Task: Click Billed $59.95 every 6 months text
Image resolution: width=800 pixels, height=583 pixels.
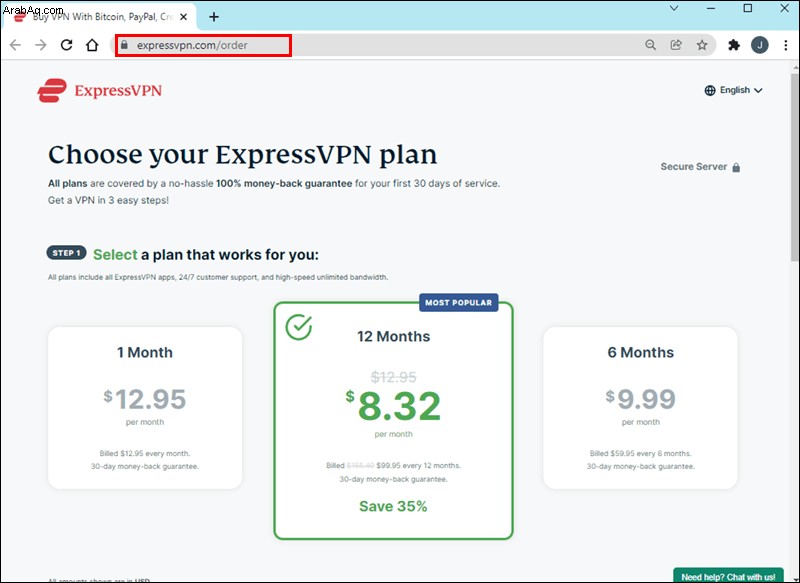Action: coord(640,453)
